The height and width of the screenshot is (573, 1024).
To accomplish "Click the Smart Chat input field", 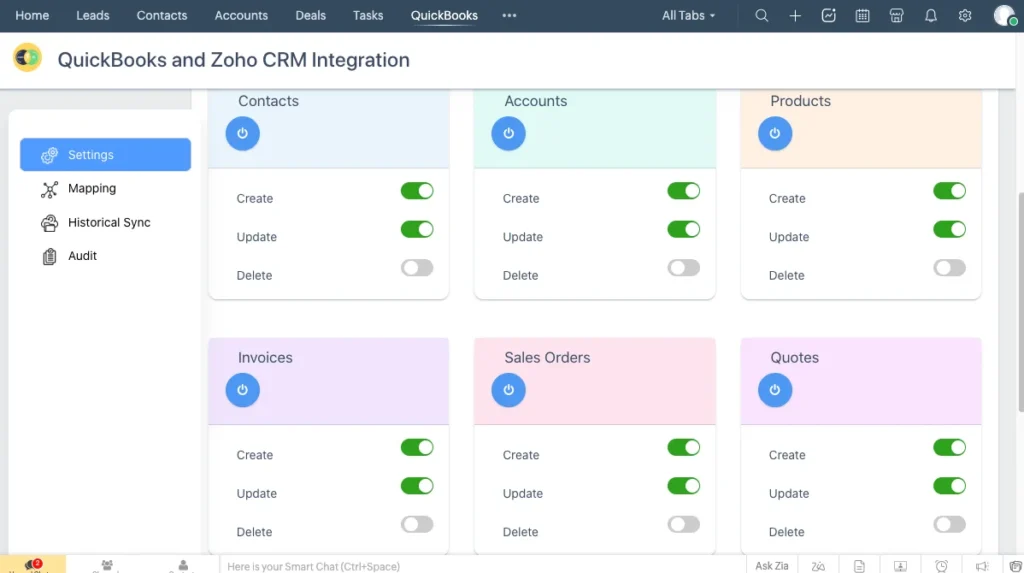I will 483,566.
